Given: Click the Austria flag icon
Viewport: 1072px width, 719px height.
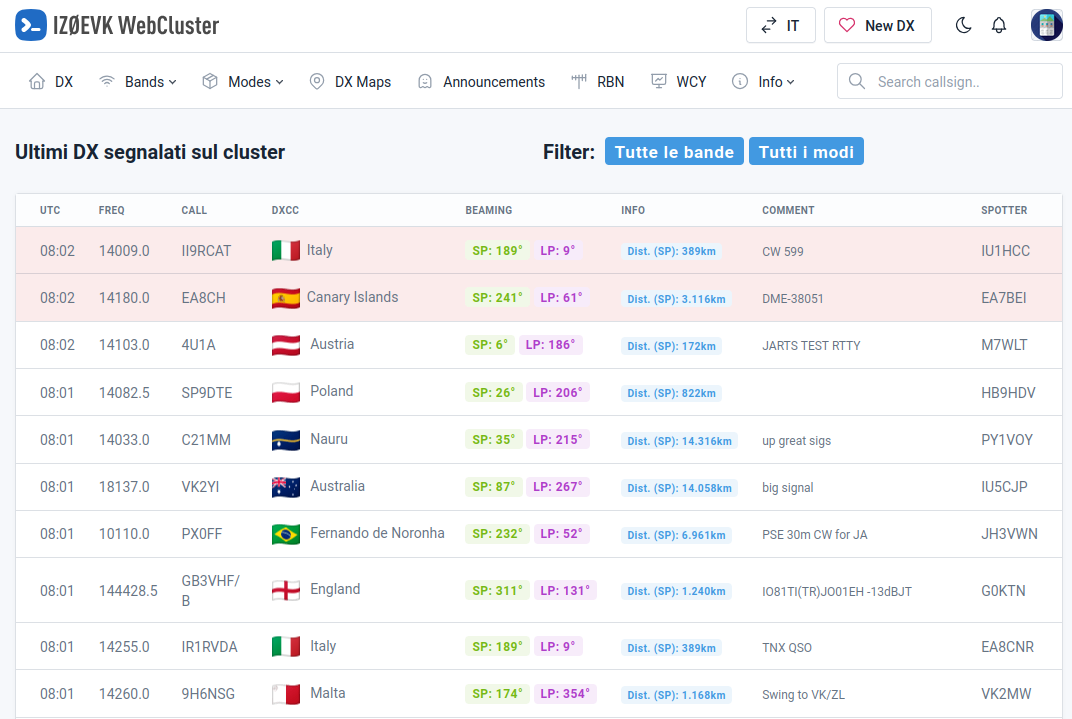Looking at the screenshot, I should point(286,345).
